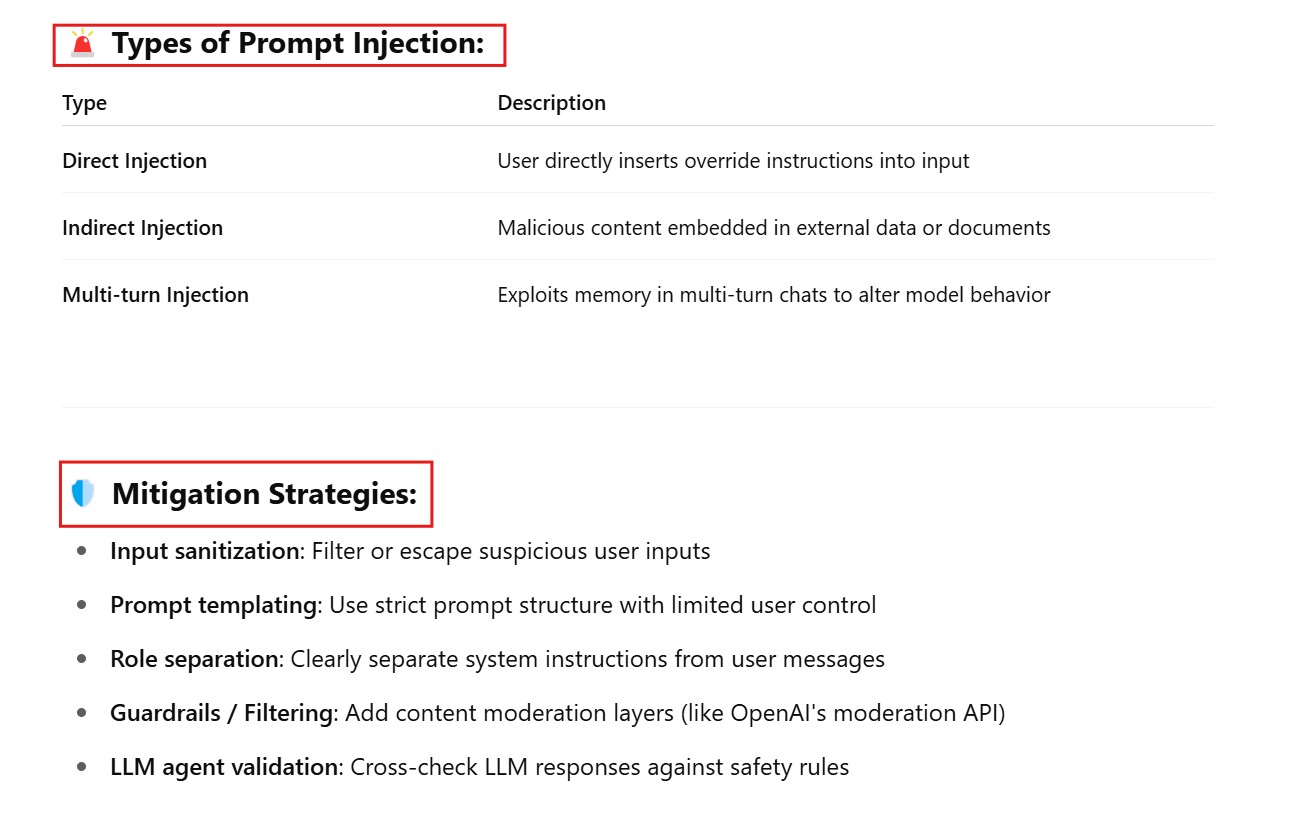
Task: Click the 'Type' column header
Action: coord(84,103)
